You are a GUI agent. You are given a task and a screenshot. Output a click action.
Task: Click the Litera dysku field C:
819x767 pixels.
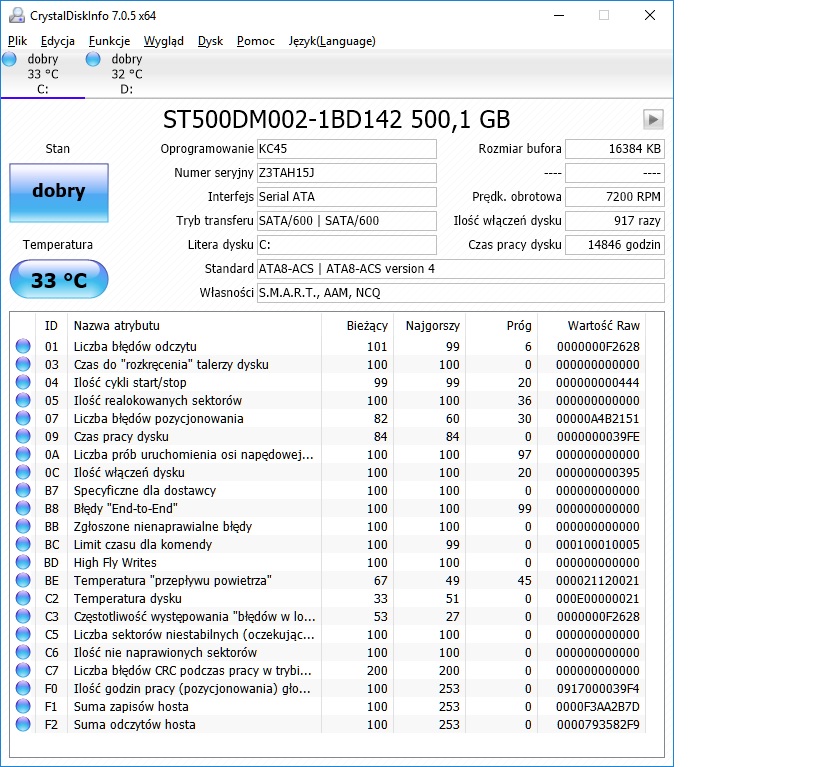(347, 245)
